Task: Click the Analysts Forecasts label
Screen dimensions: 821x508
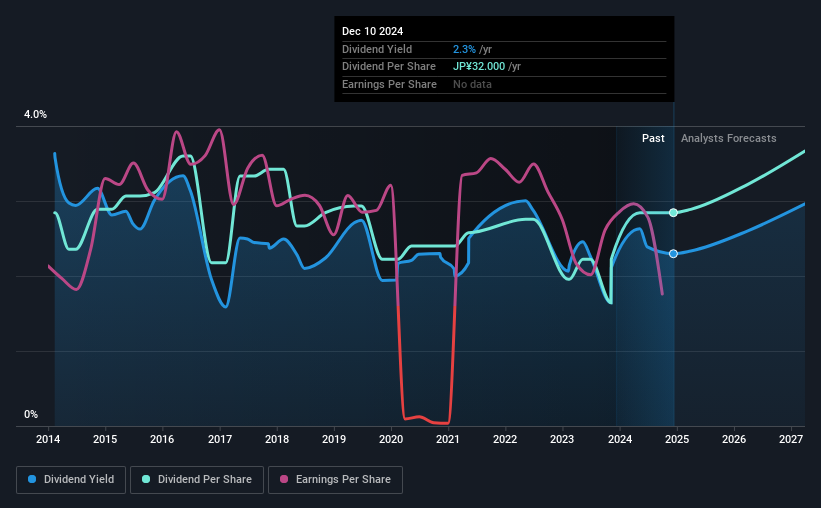Action: click(728, 138)
